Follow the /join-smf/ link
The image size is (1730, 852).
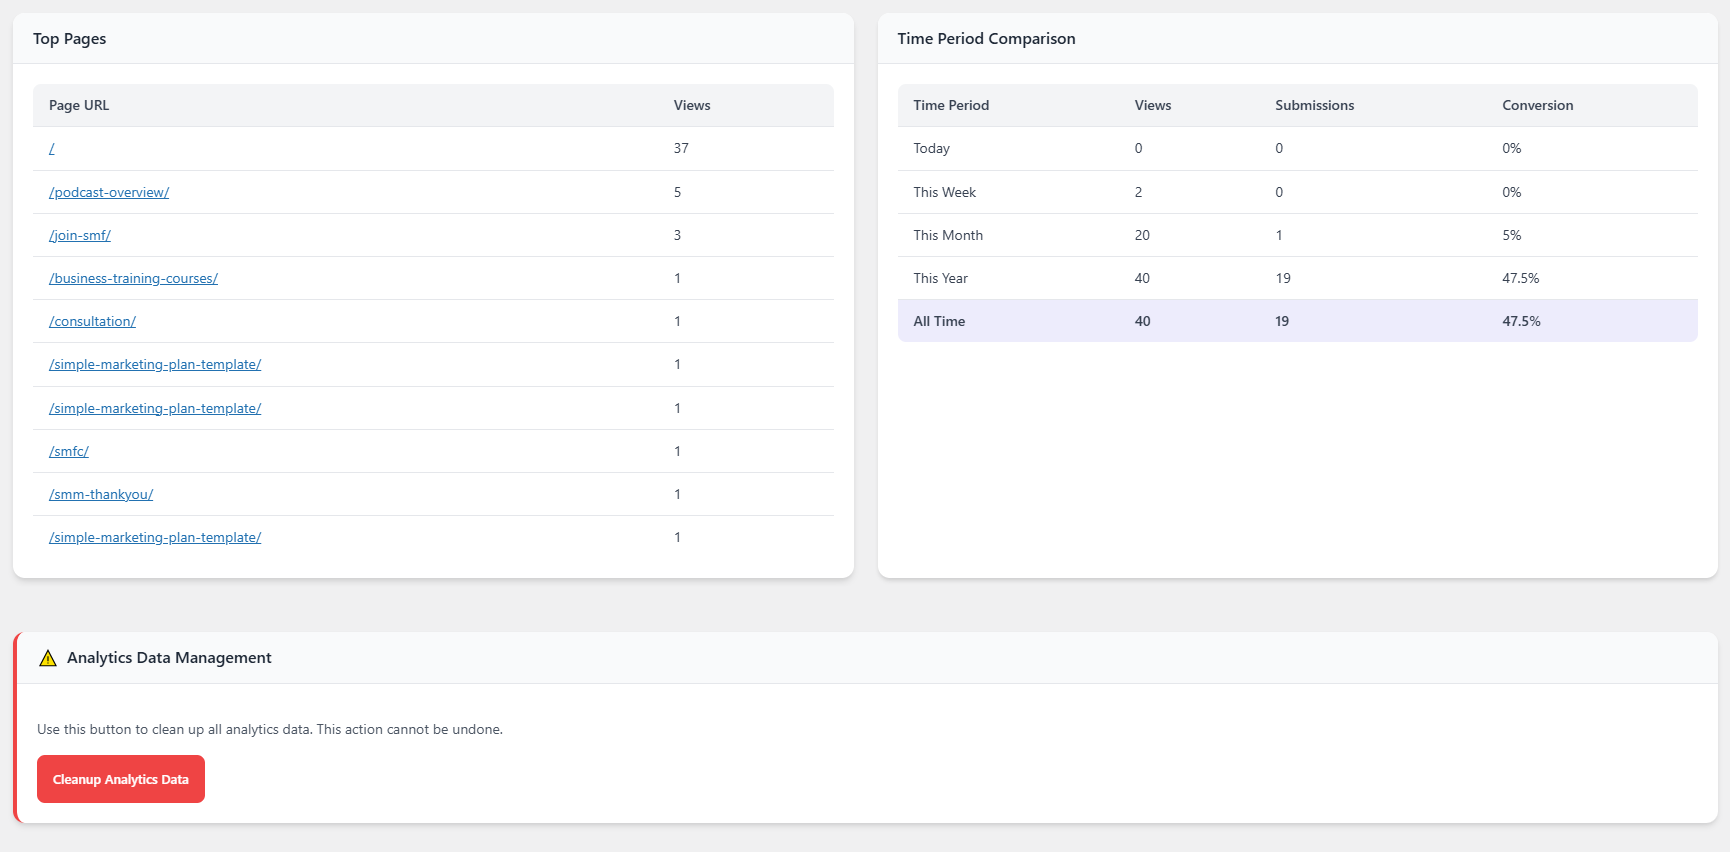point(80,235)
